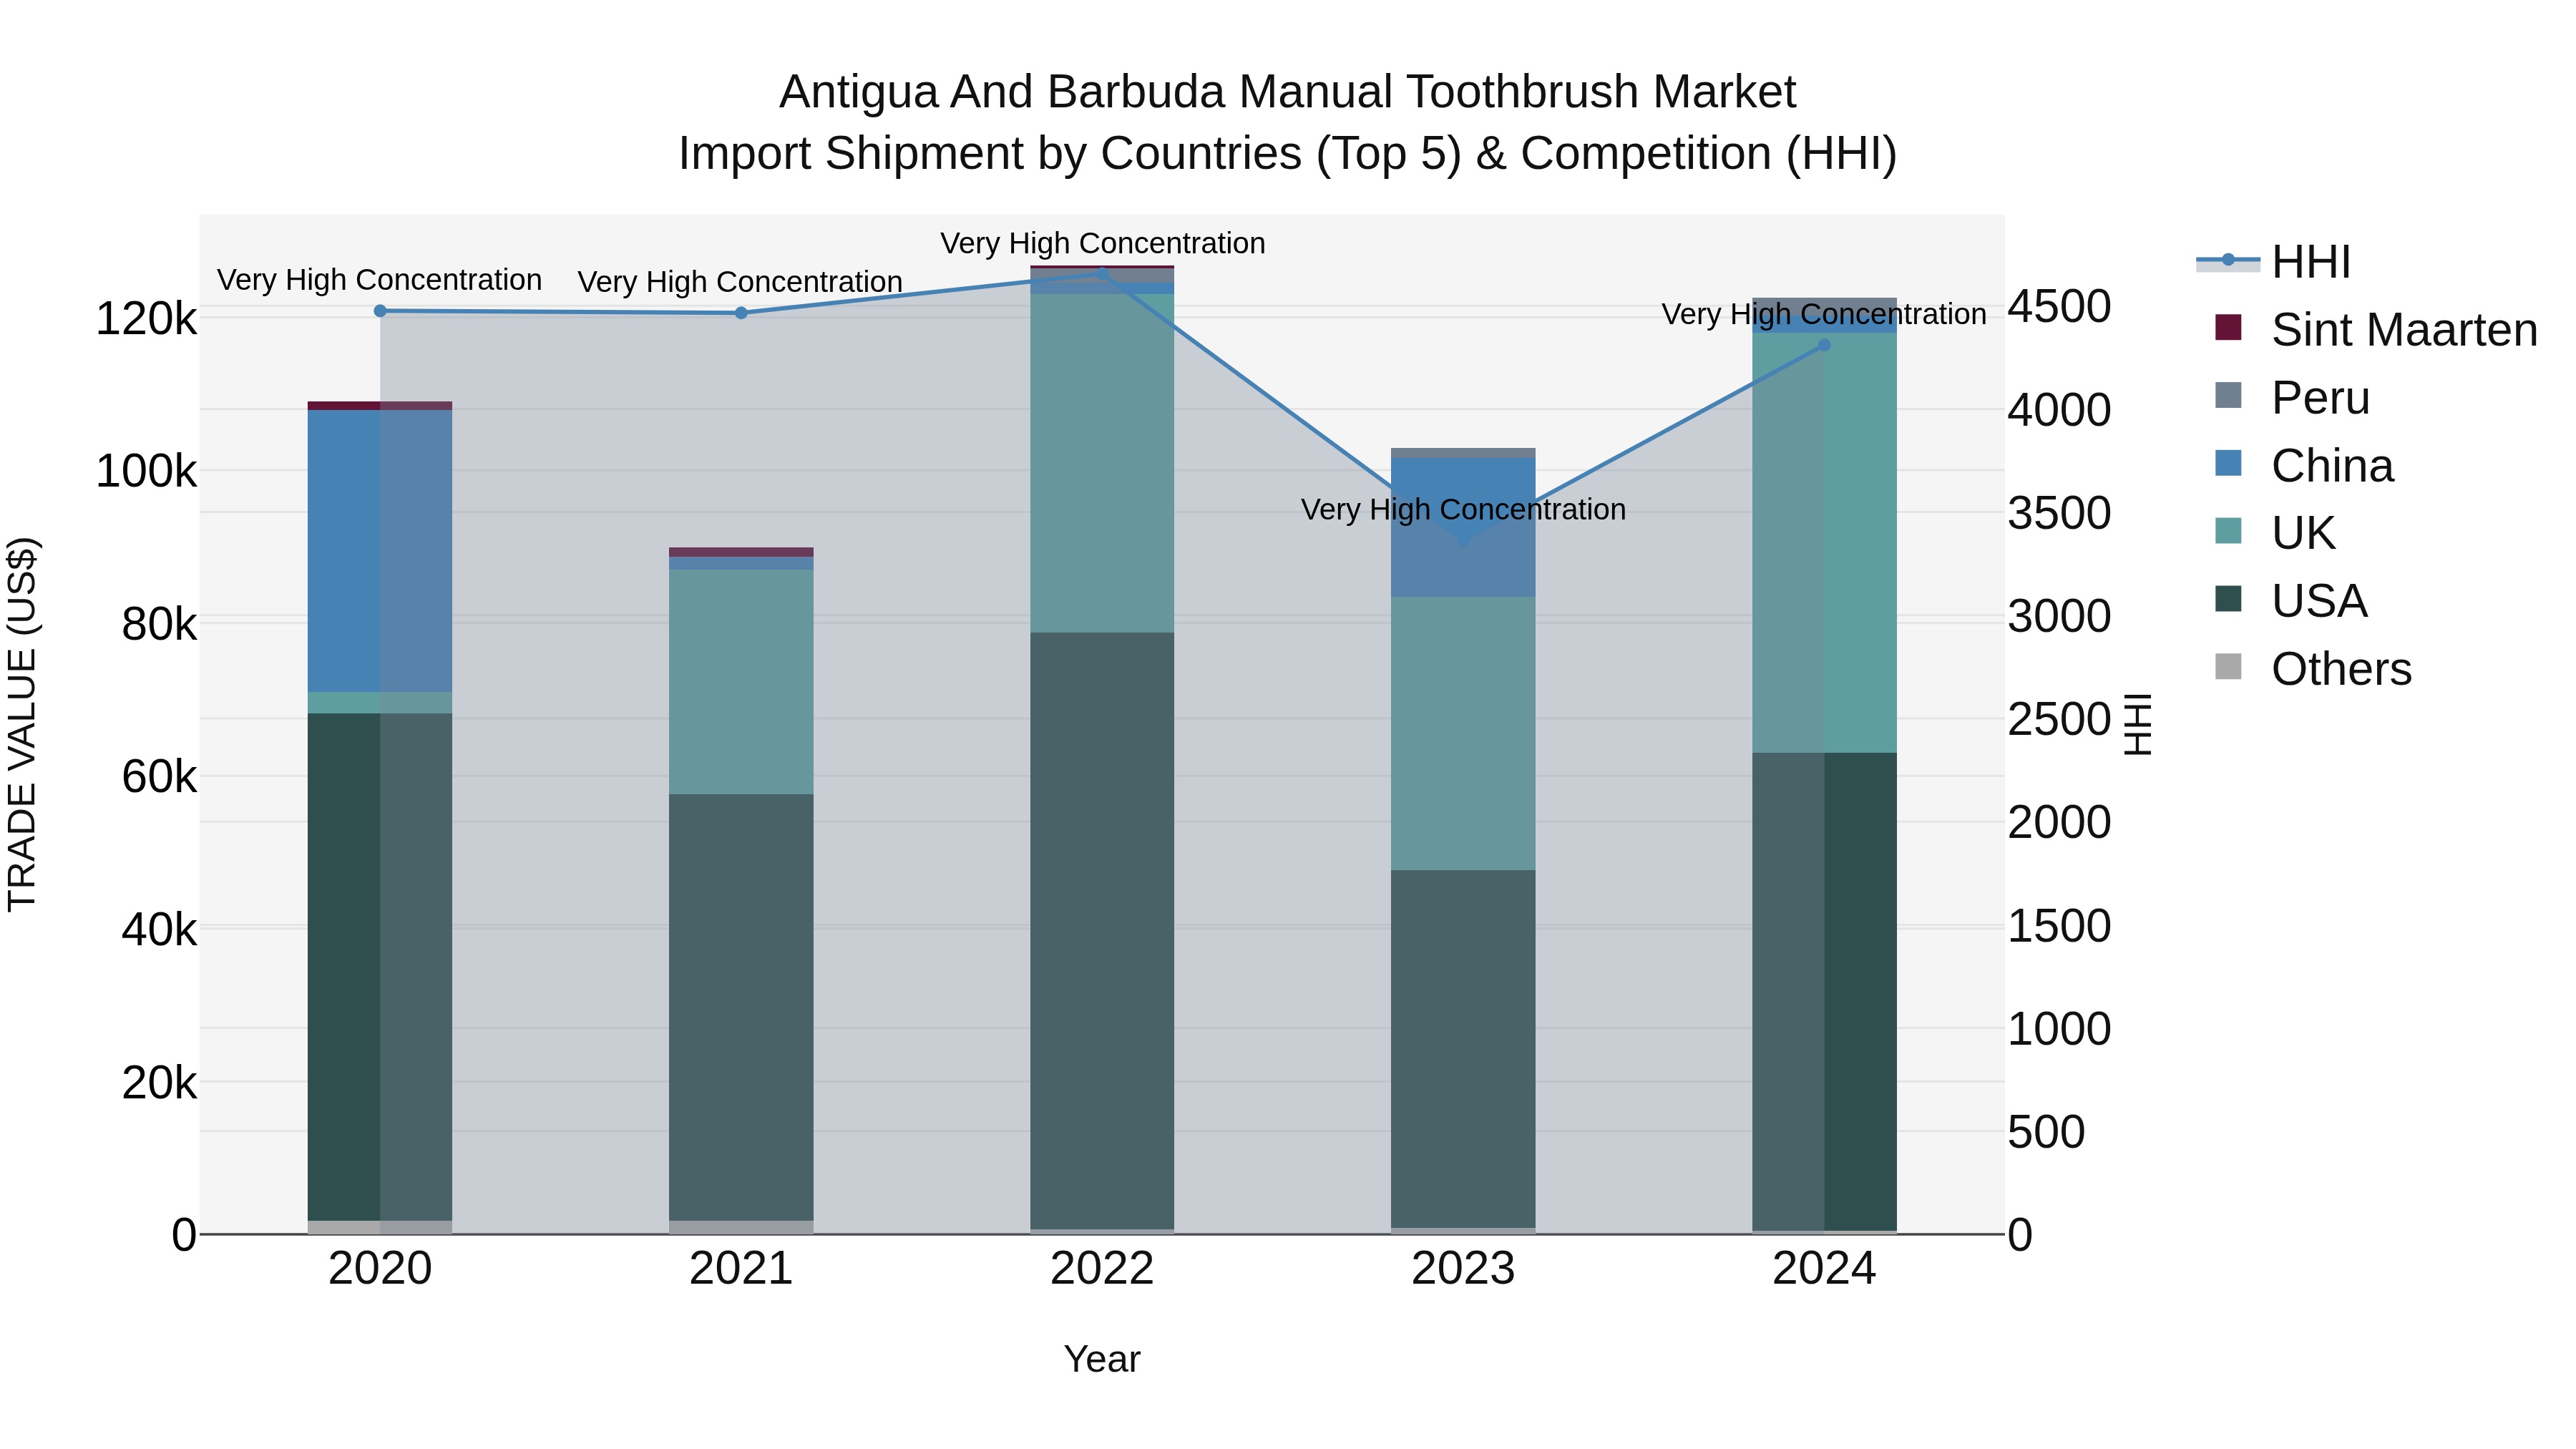Viewport: 2576px width, 1449px height.
Task: Click the TRADE VALUE (US$) axis title
Action: [22, 724]
